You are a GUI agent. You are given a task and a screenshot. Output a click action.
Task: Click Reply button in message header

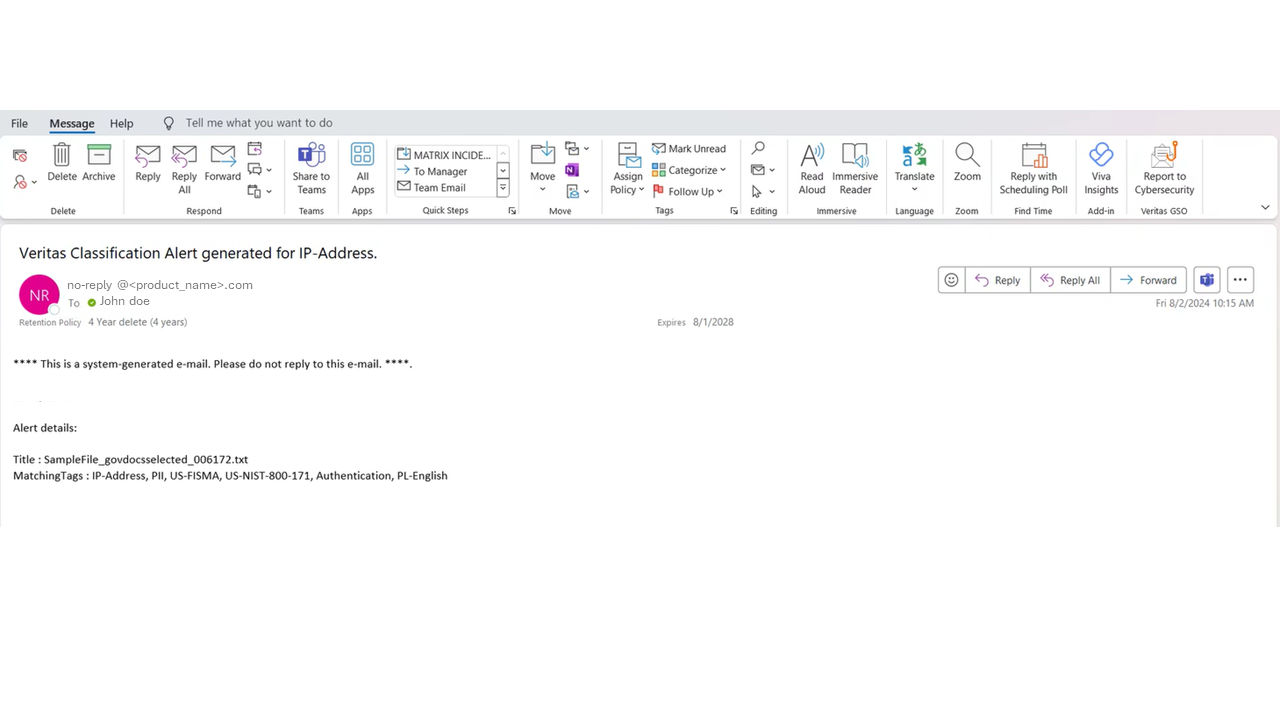point(998,280)
